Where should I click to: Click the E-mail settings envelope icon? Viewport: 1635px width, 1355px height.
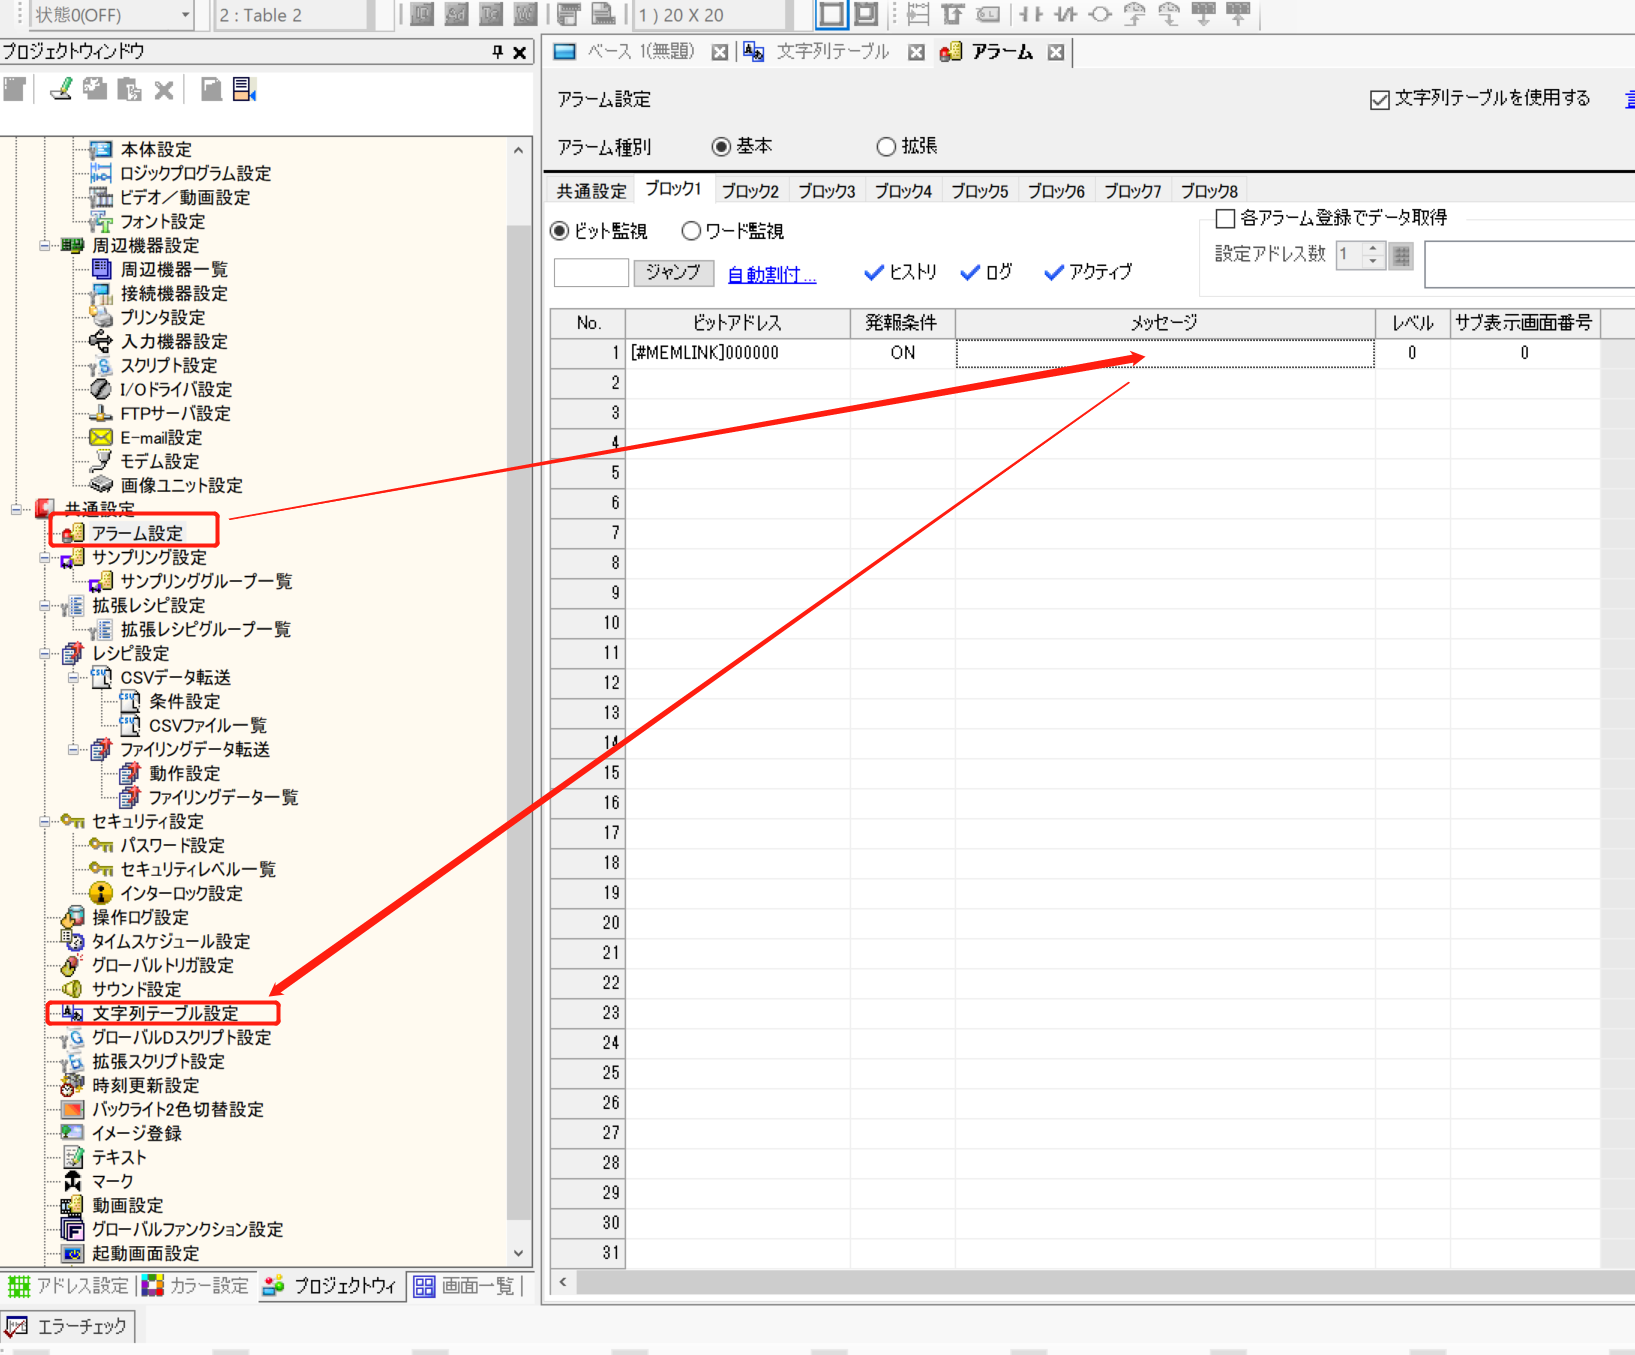click(x=100, y=437)
